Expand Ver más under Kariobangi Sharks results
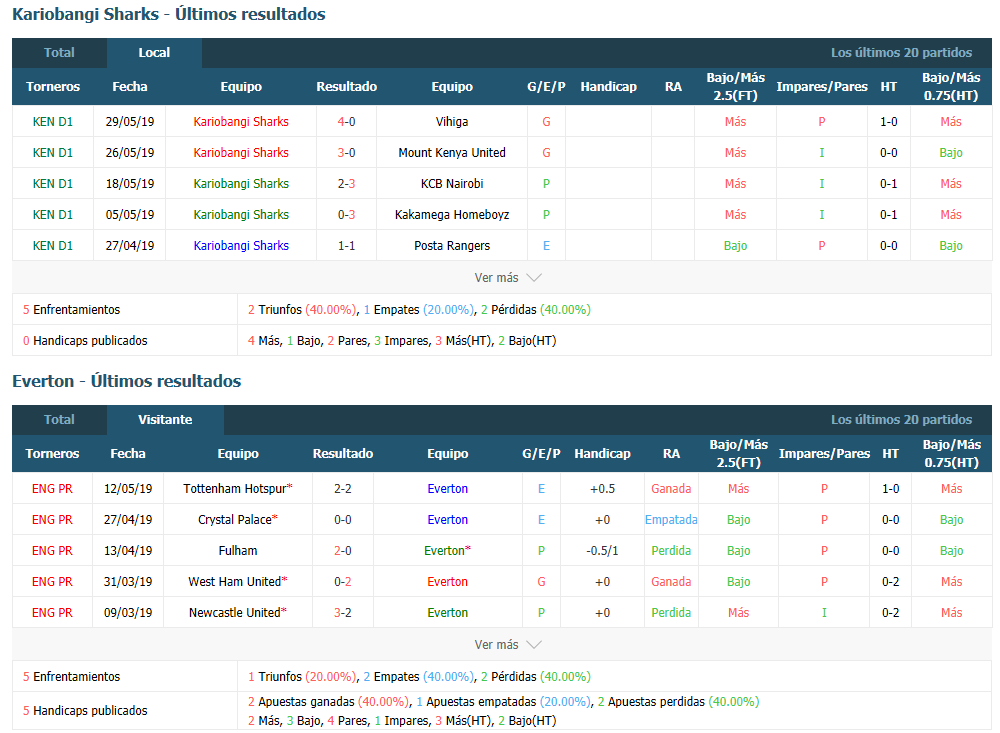 (508, 278)
